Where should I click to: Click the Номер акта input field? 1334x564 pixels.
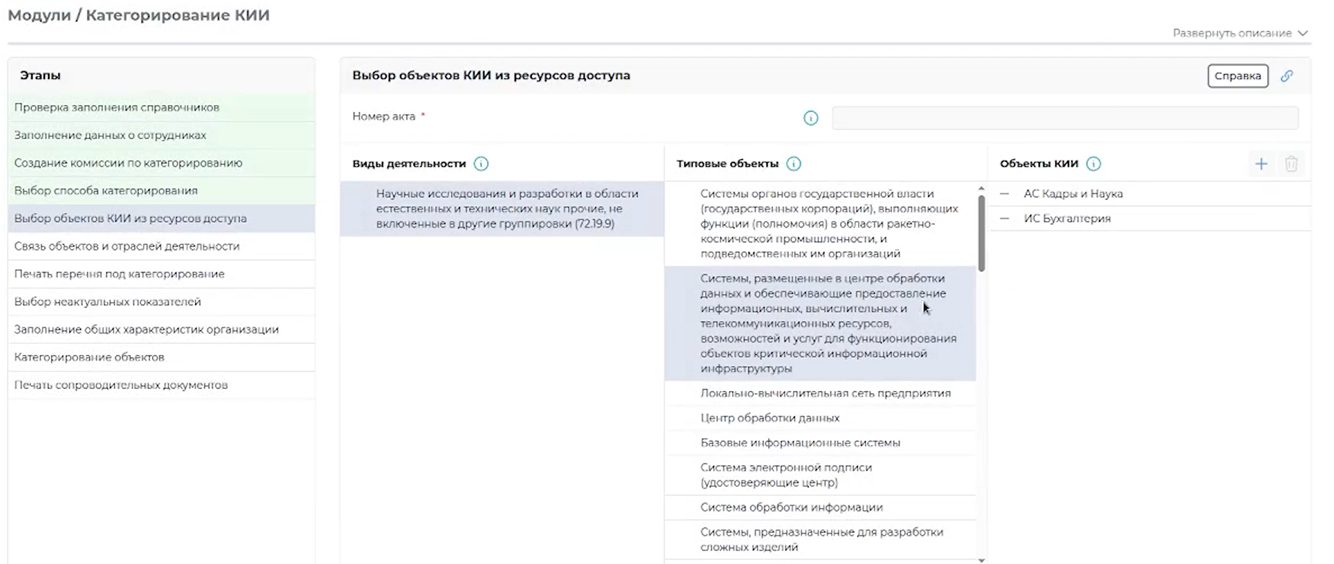pyautogui.click(x=1065, y=118)
